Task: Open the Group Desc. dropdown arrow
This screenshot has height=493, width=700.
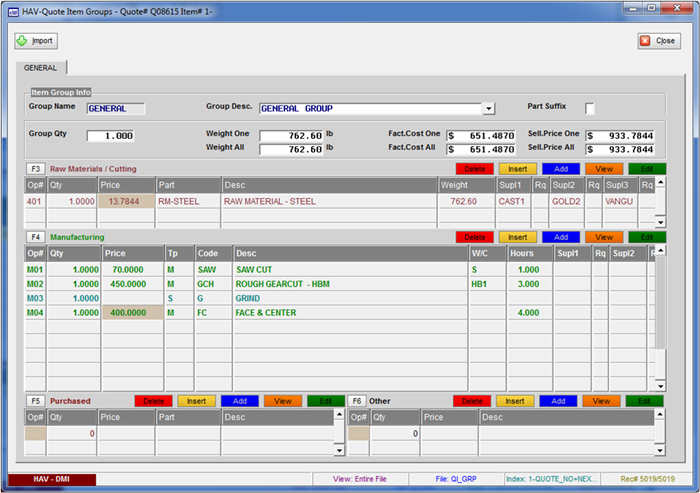Action: pos(489,109)
